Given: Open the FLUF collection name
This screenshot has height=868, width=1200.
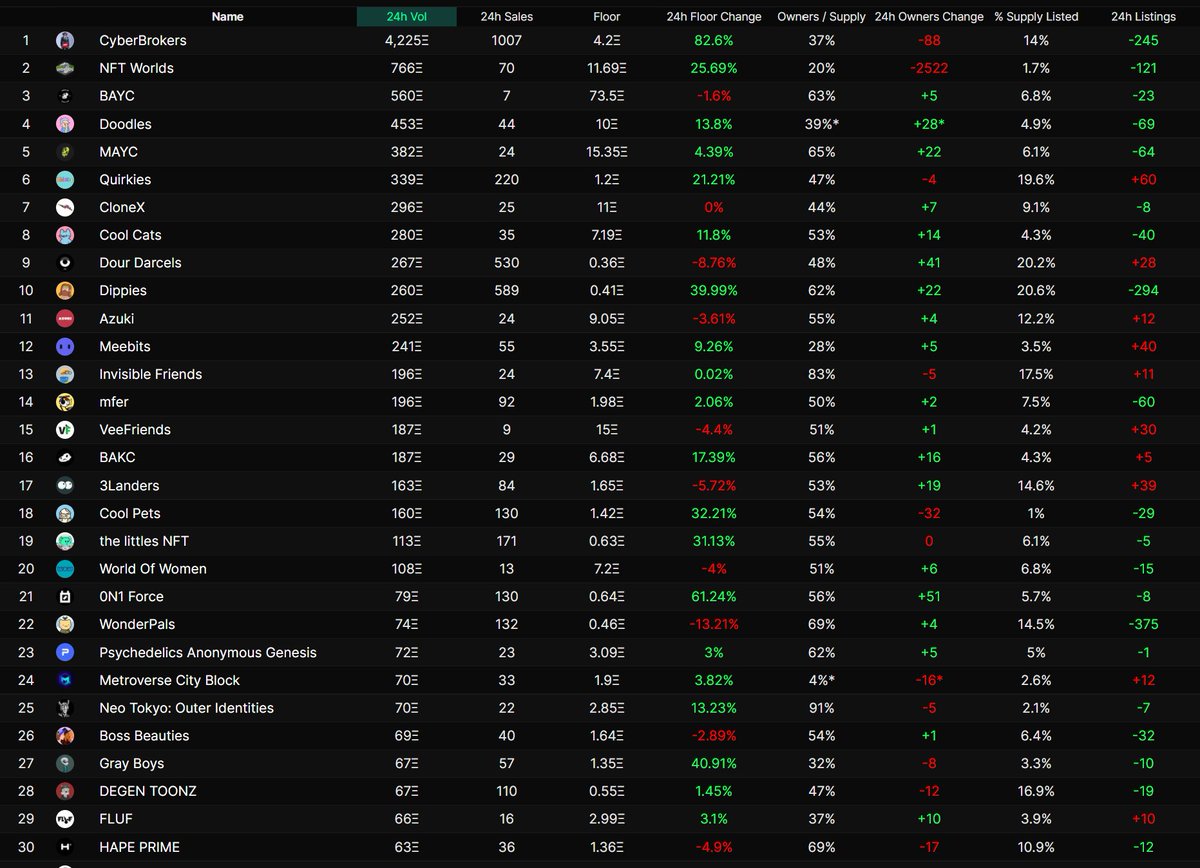Looking at the screenshot, I should pyautogui.click(x=116, y=819).
